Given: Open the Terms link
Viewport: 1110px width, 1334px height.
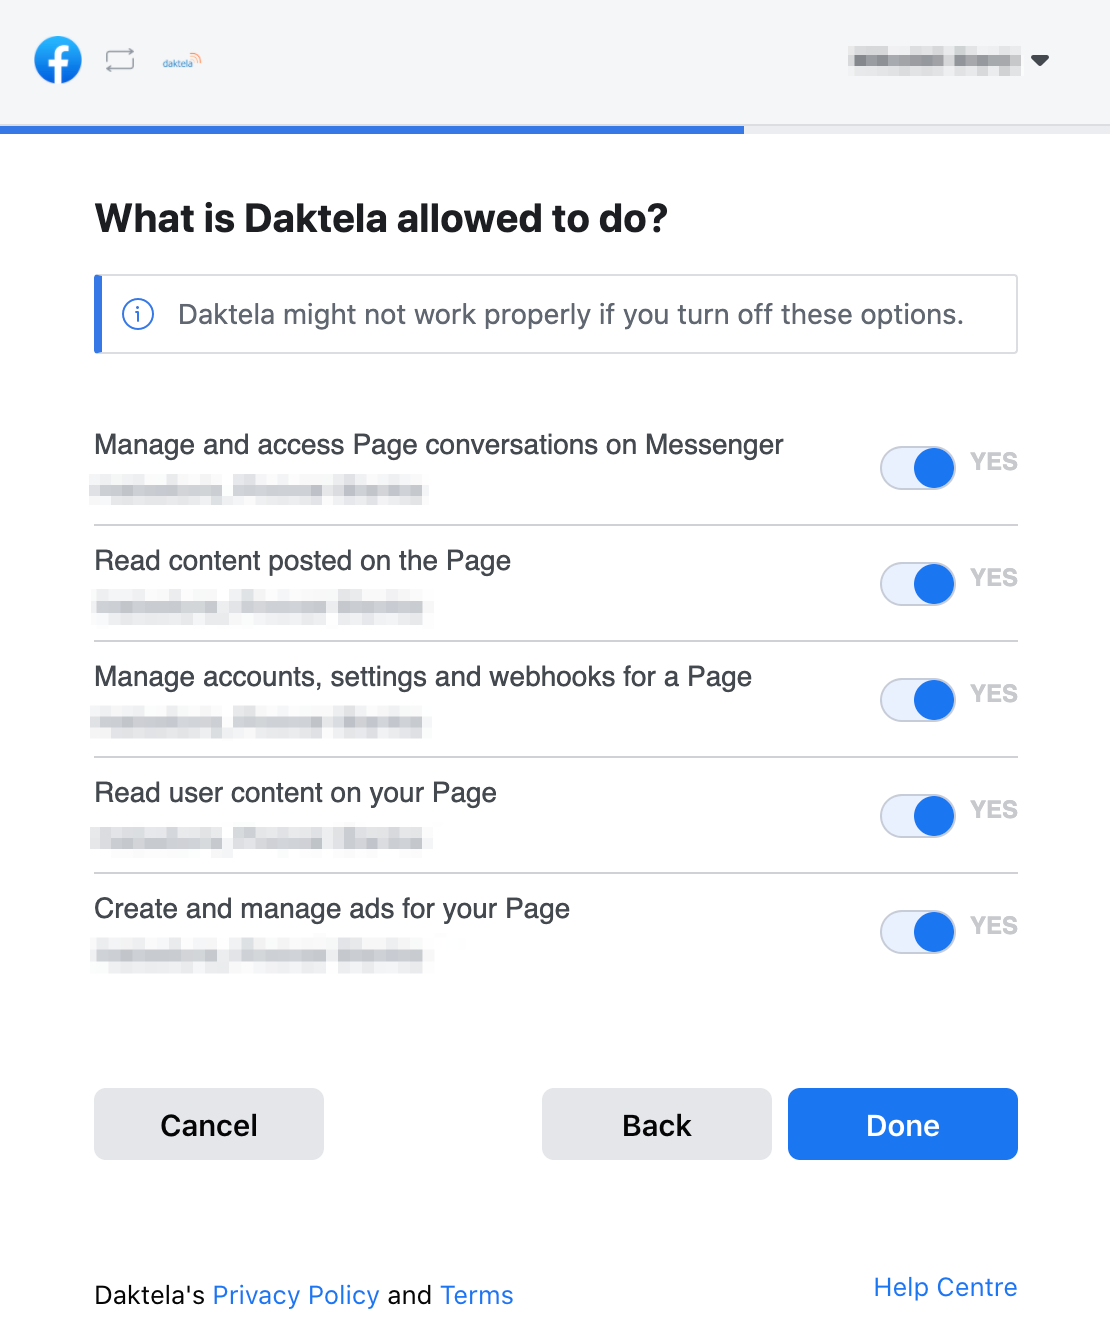Looking at the screenshot, I should [477, 1295].
